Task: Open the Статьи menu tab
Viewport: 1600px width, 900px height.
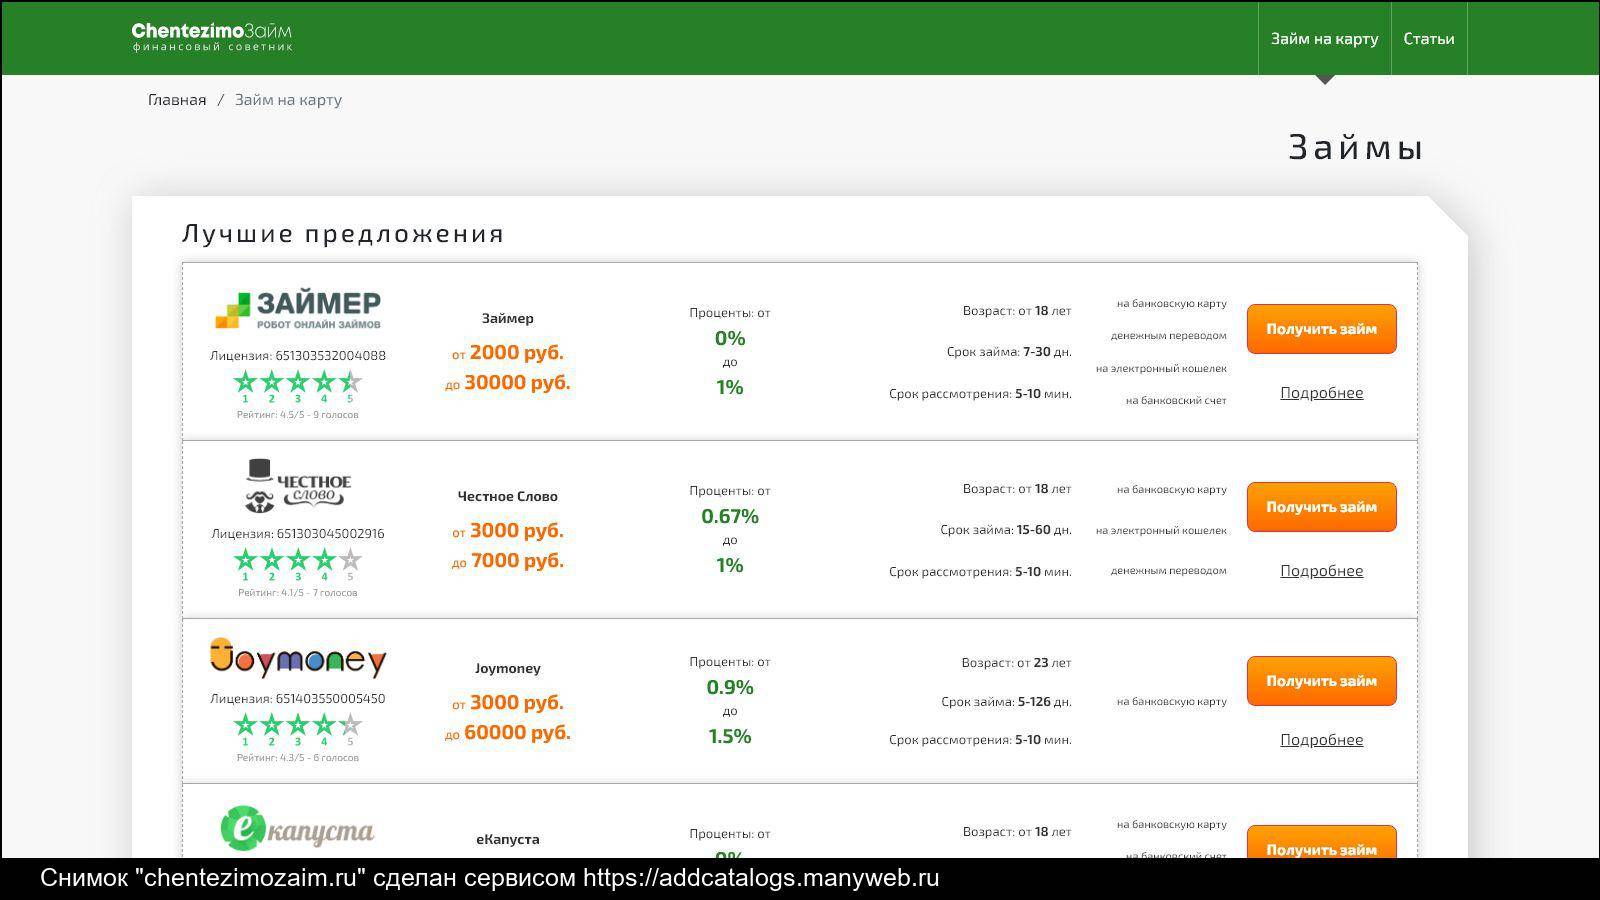Action: [x=1429, y=38]
